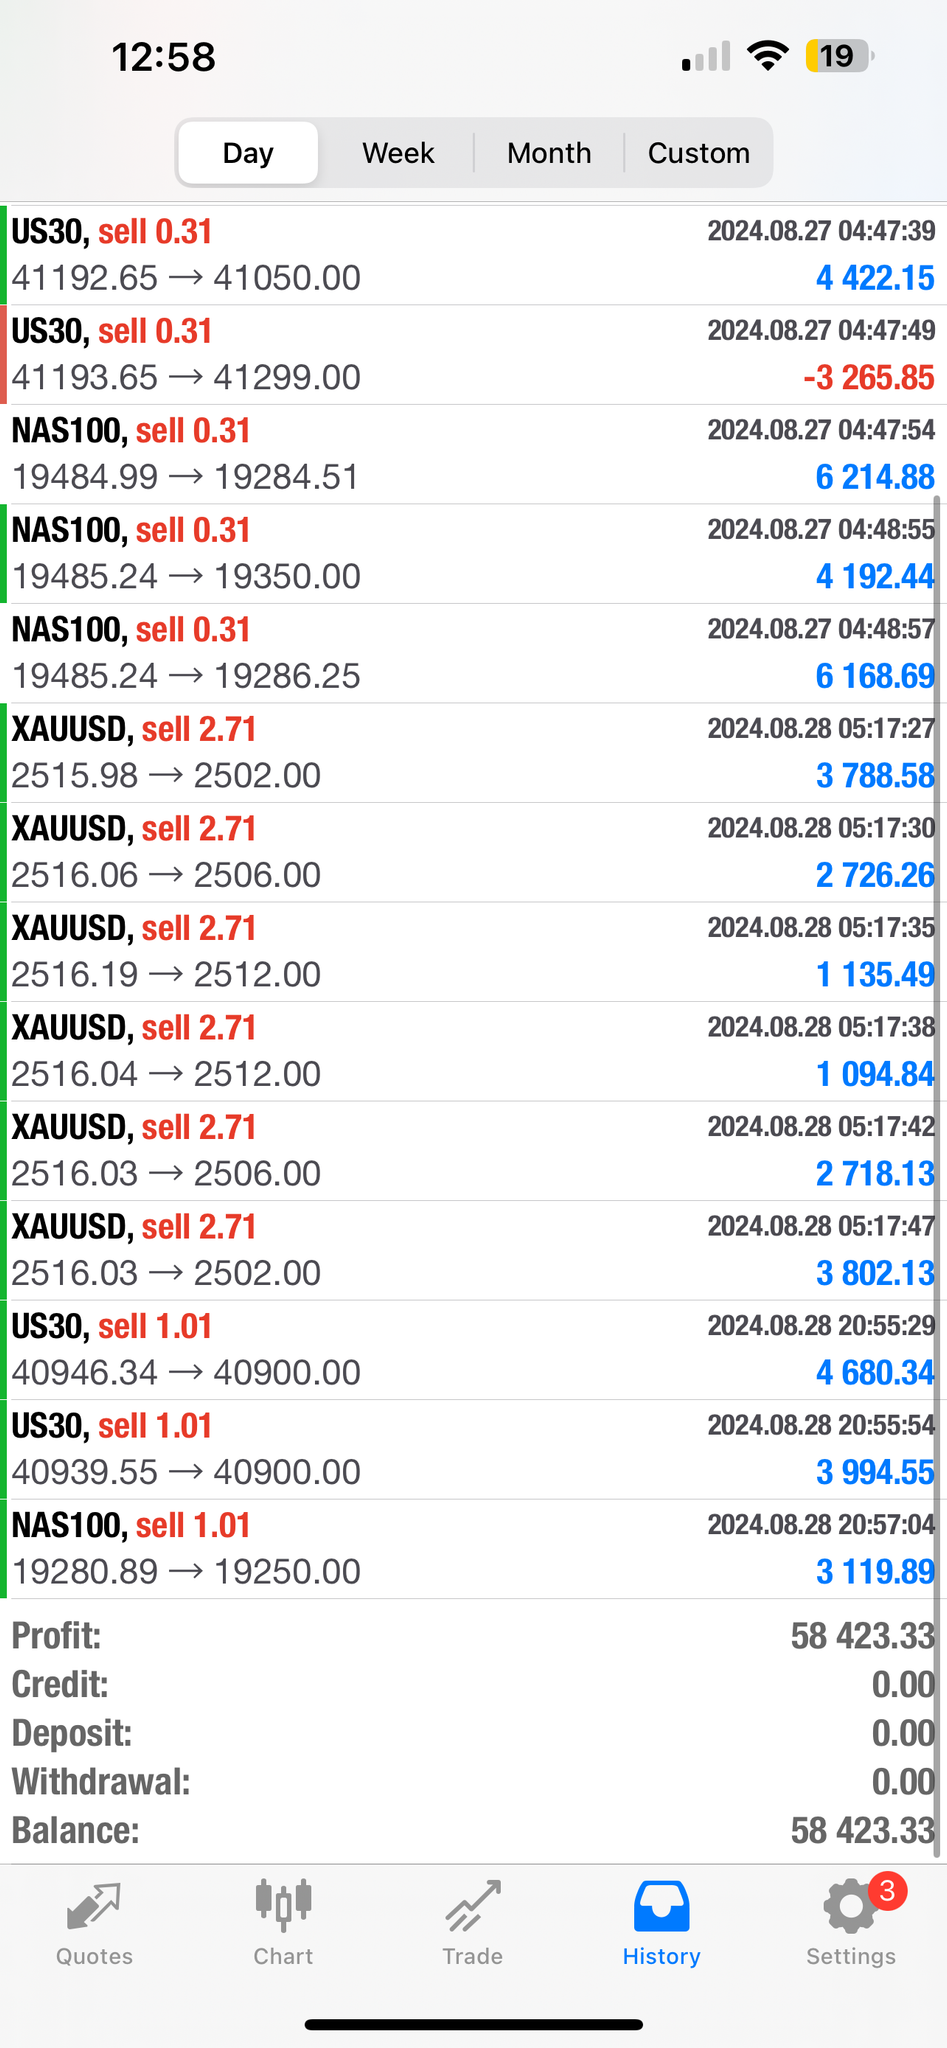Tap the Wi-Fi status icon
The image size is (947, 2048).
(x=767, y=56)
